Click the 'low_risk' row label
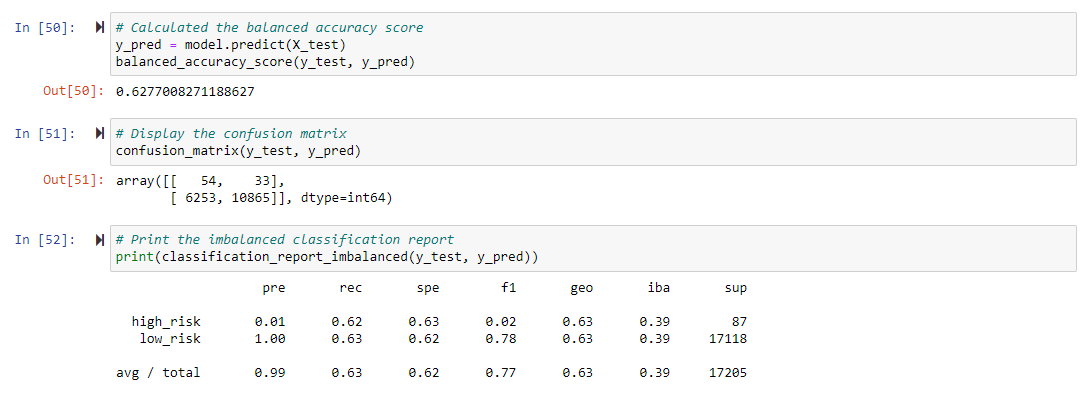Viewport: 1089px width, 413px height. click(x=169, y=339)
